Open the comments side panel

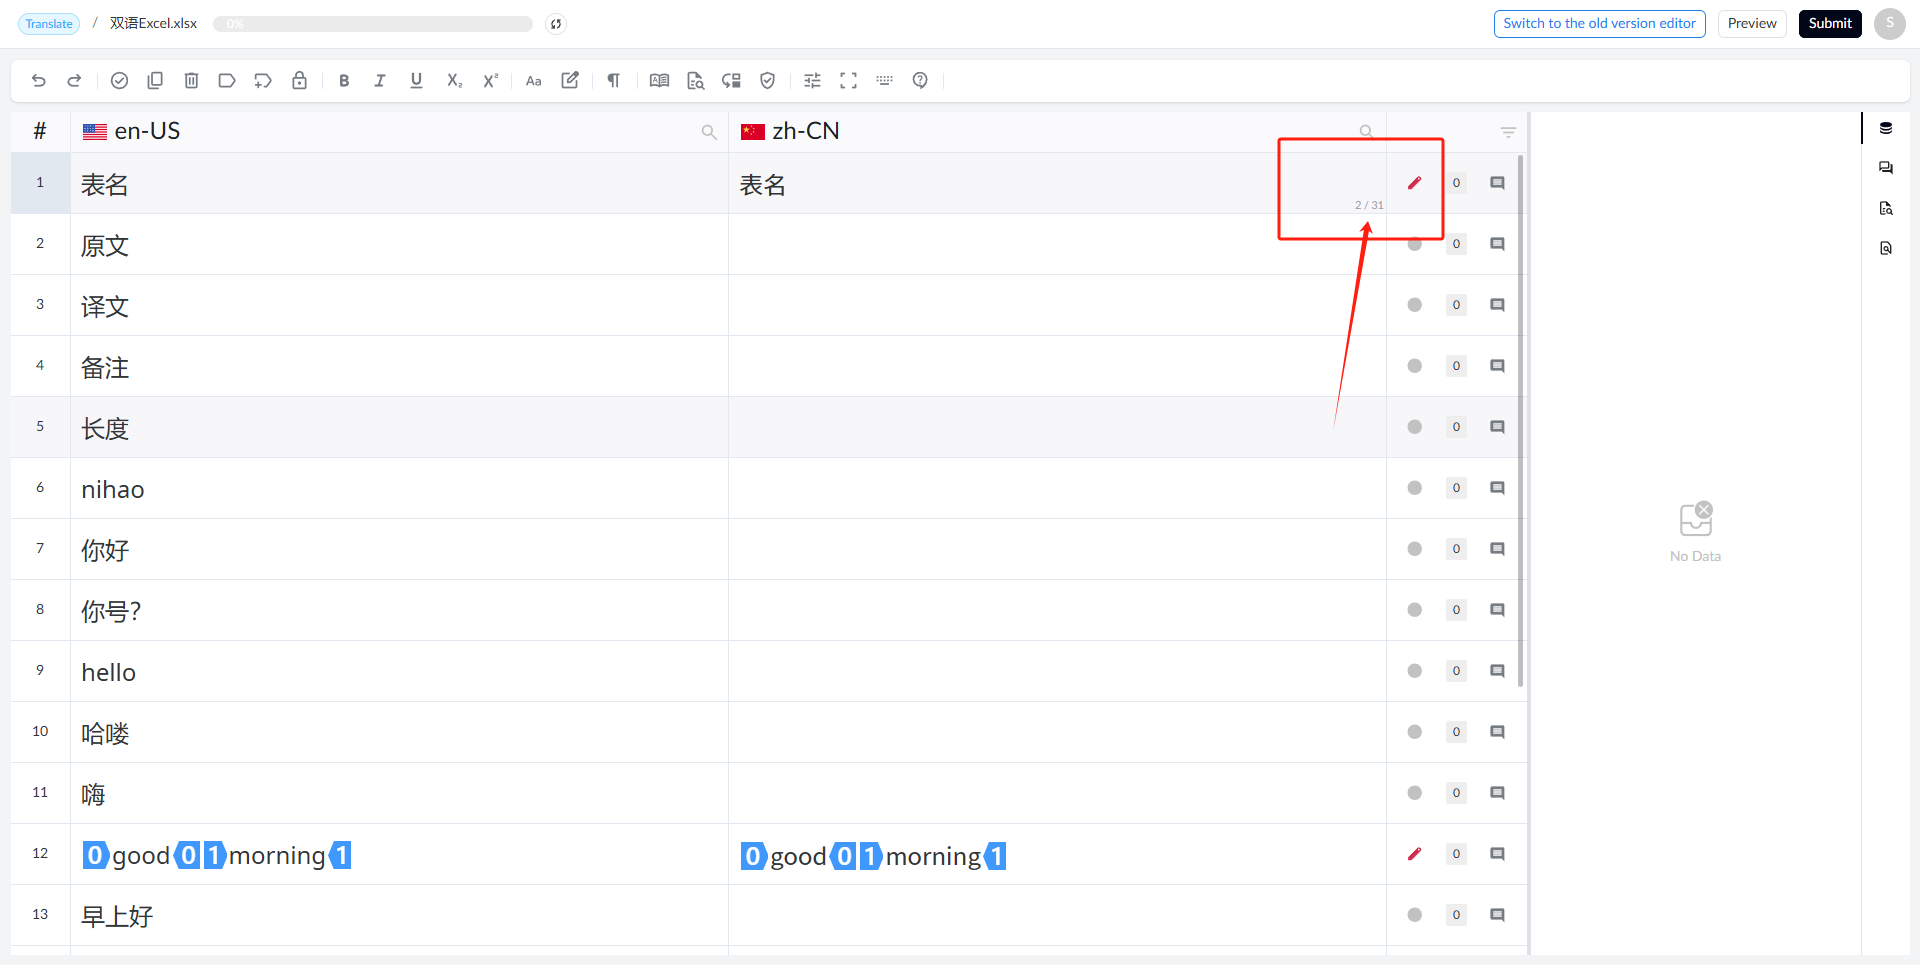point(1886,168)
